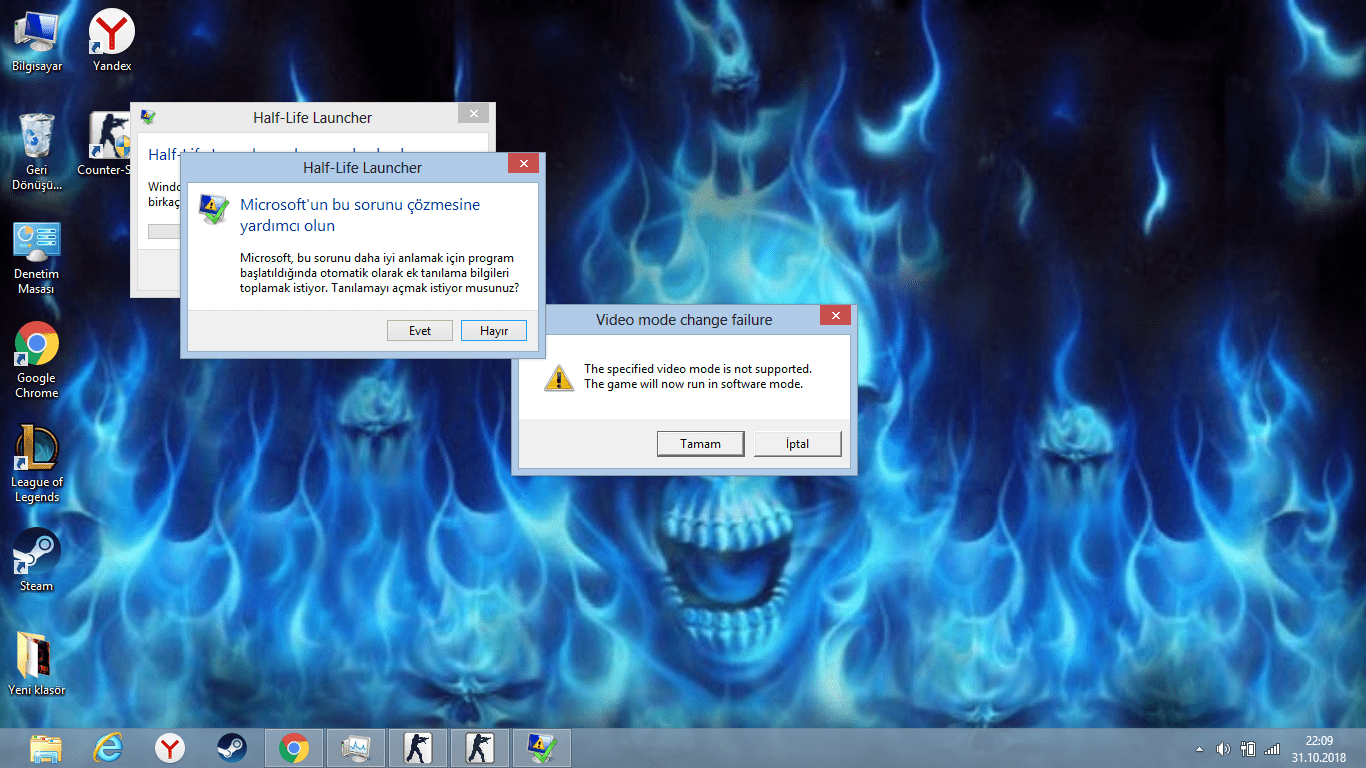Viewport: 1366px width, 768px height.
Task: Select the League of Legends desktop shortcut
Action: tap(37, 465)
